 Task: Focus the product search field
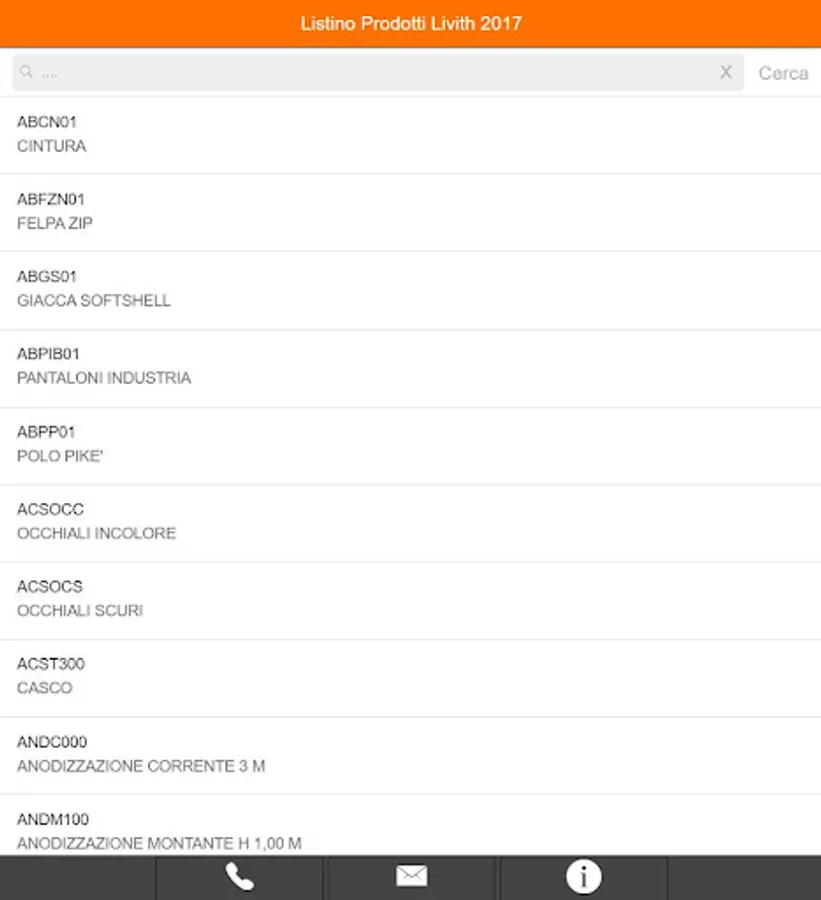[378, 72]
